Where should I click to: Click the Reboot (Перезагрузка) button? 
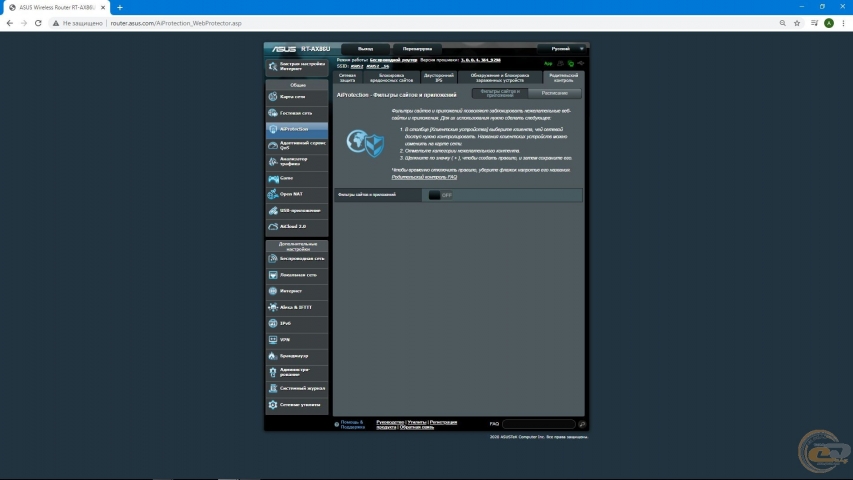click(x=417, y=49)
